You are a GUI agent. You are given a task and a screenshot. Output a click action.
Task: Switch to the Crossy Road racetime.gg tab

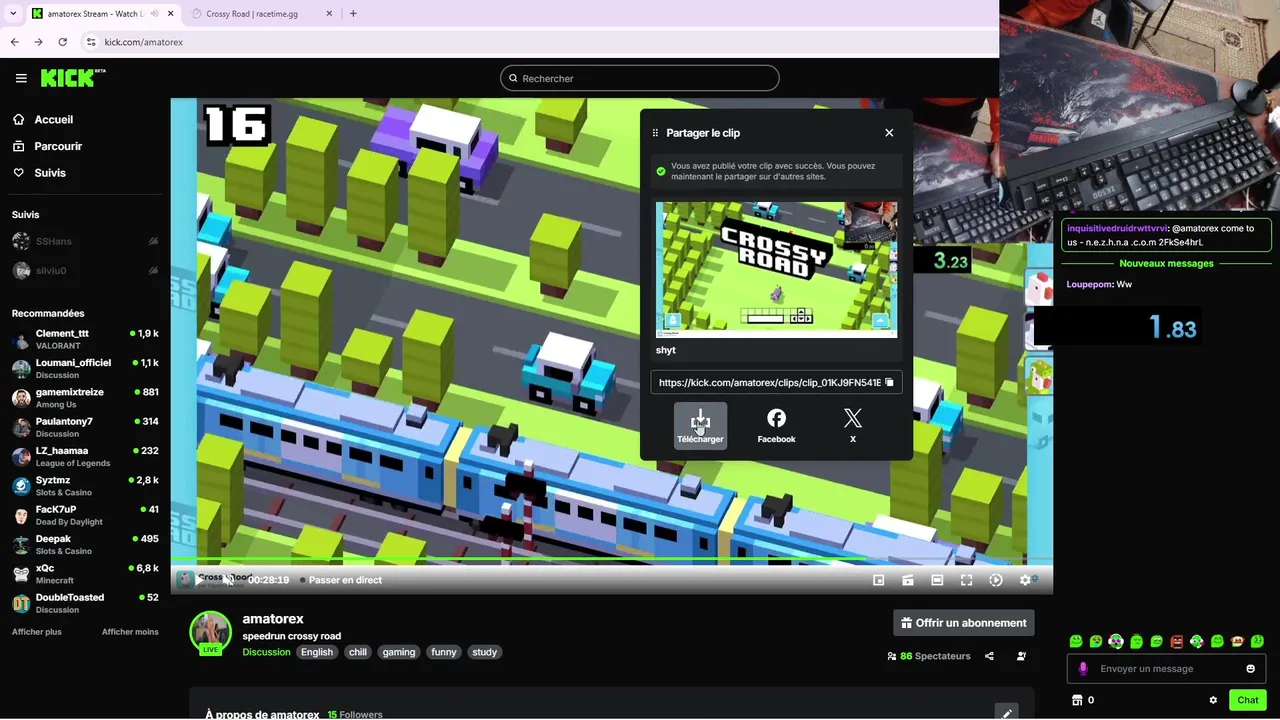pos(260,14)
